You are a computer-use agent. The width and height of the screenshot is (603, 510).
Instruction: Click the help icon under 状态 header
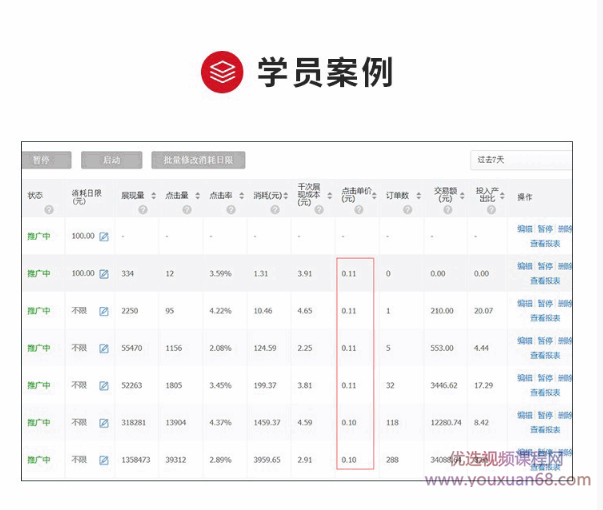pyautogui.click(x=49, y=210)
